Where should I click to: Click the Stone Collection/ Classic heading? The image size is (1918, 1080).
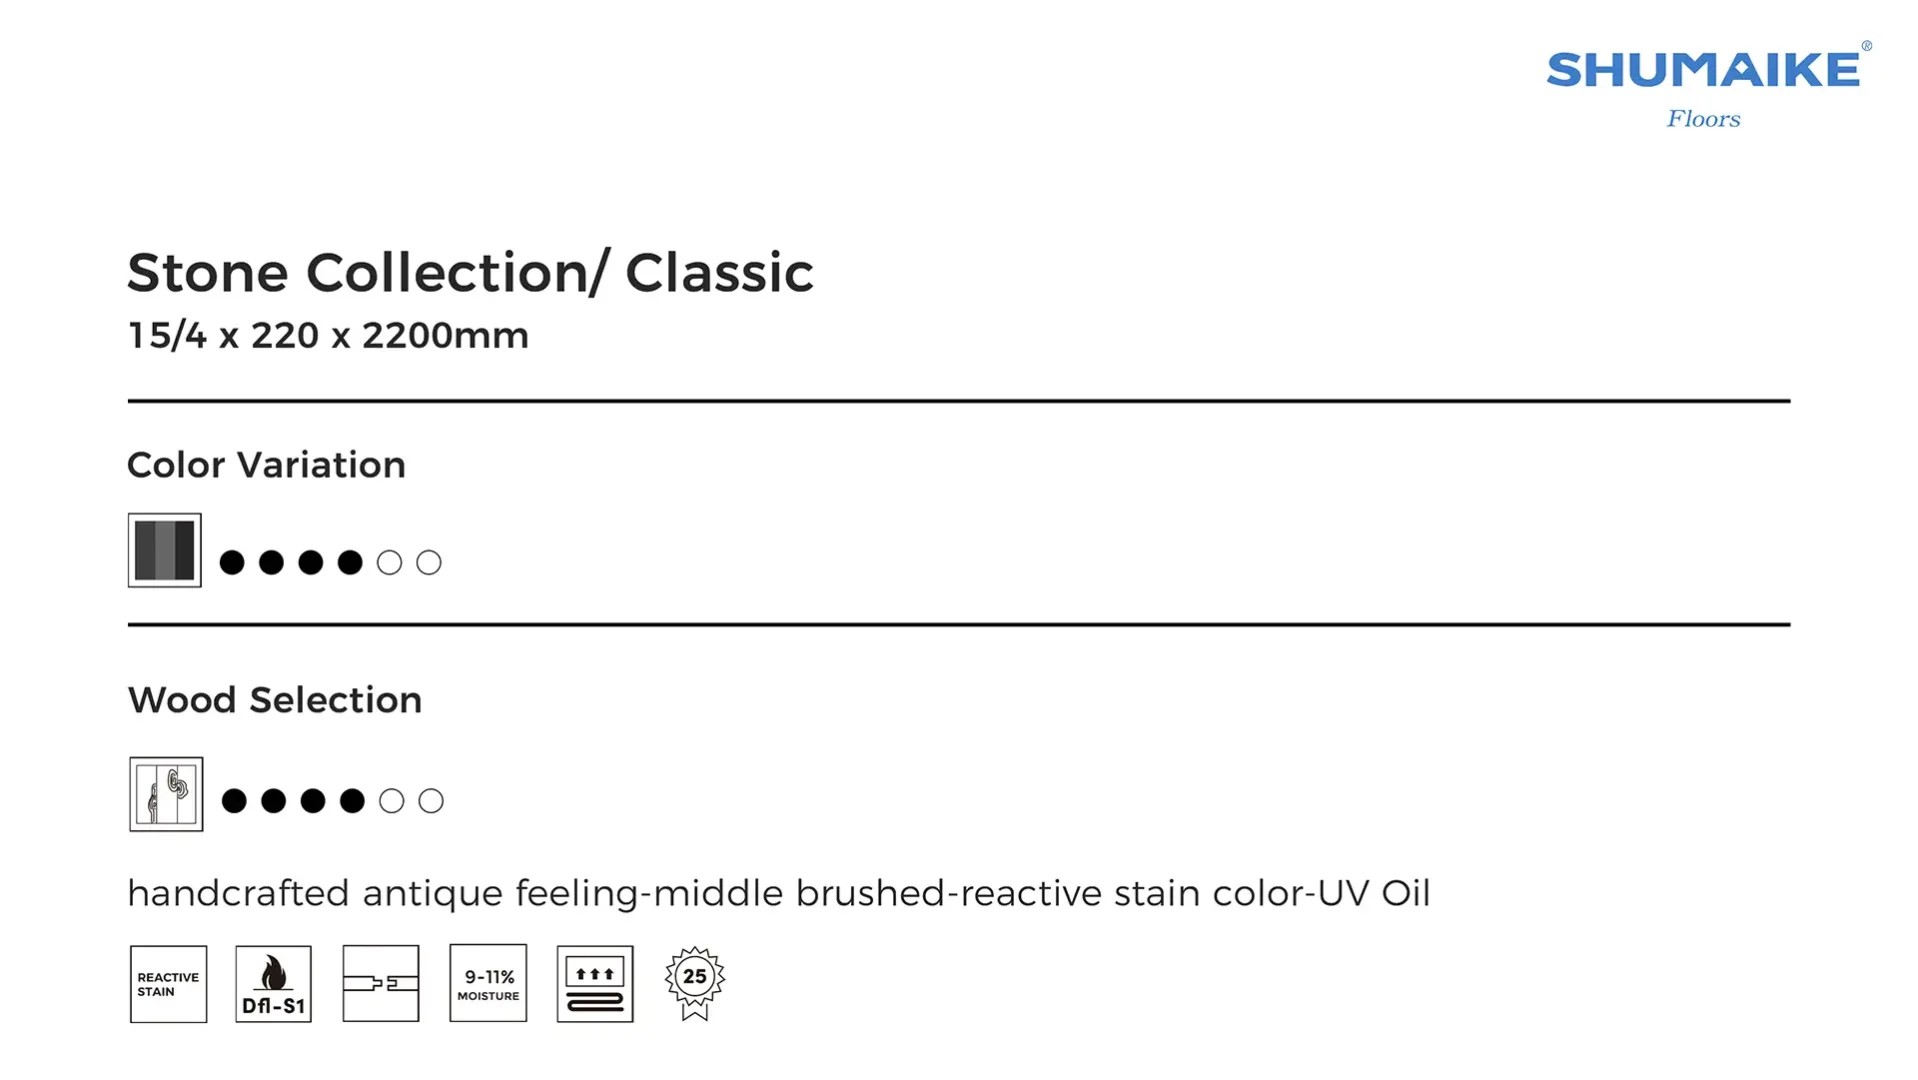(x=470, y=273)
